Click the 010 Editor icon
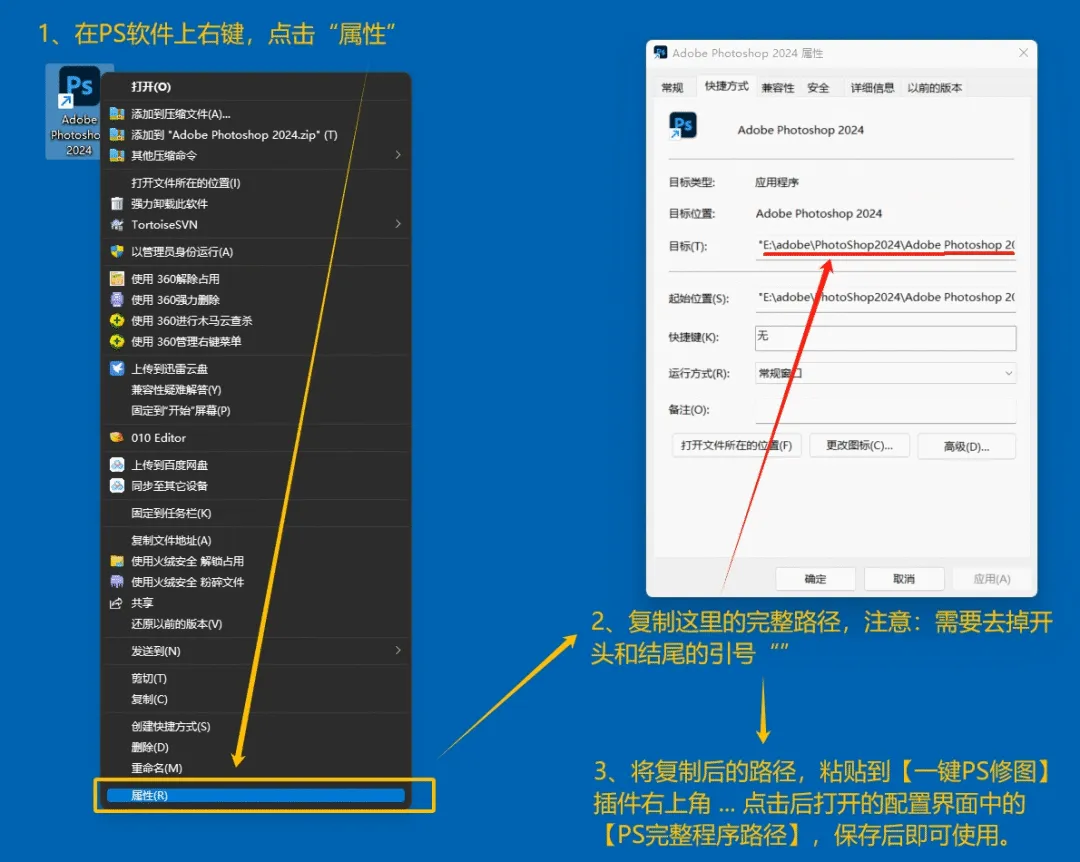Screen dimensions: 1080x862 (x=117, y=438)
